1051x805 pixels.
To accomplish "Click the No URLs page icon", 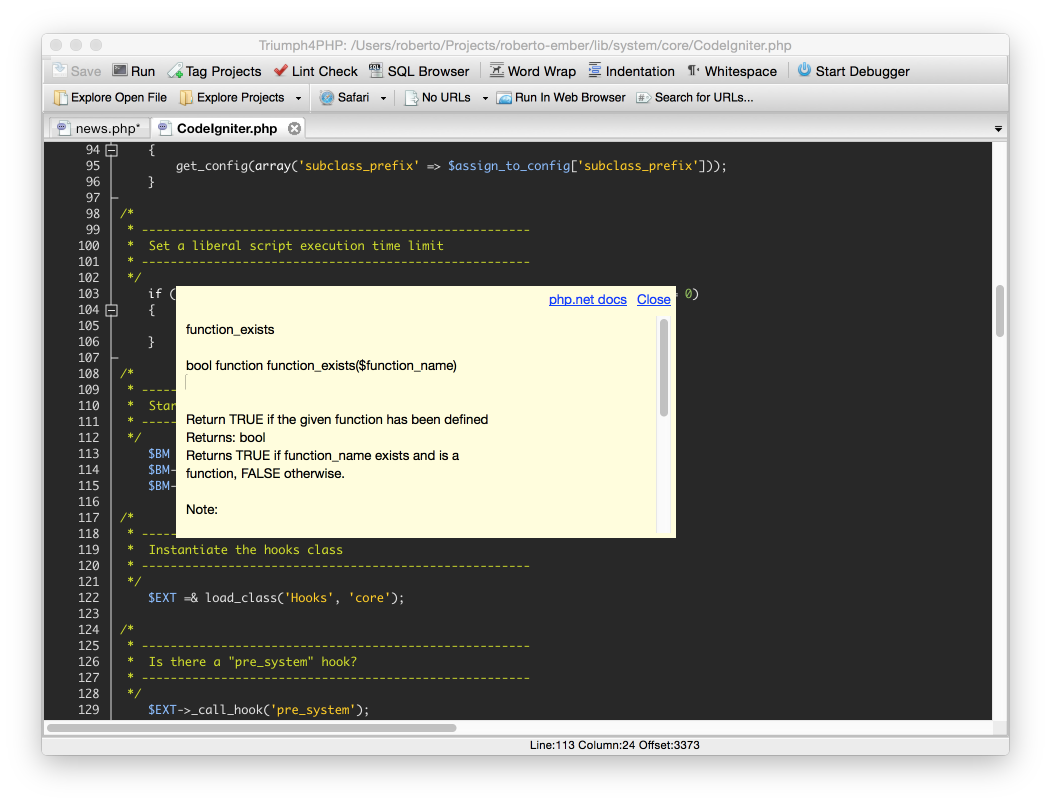I will 411,98.
